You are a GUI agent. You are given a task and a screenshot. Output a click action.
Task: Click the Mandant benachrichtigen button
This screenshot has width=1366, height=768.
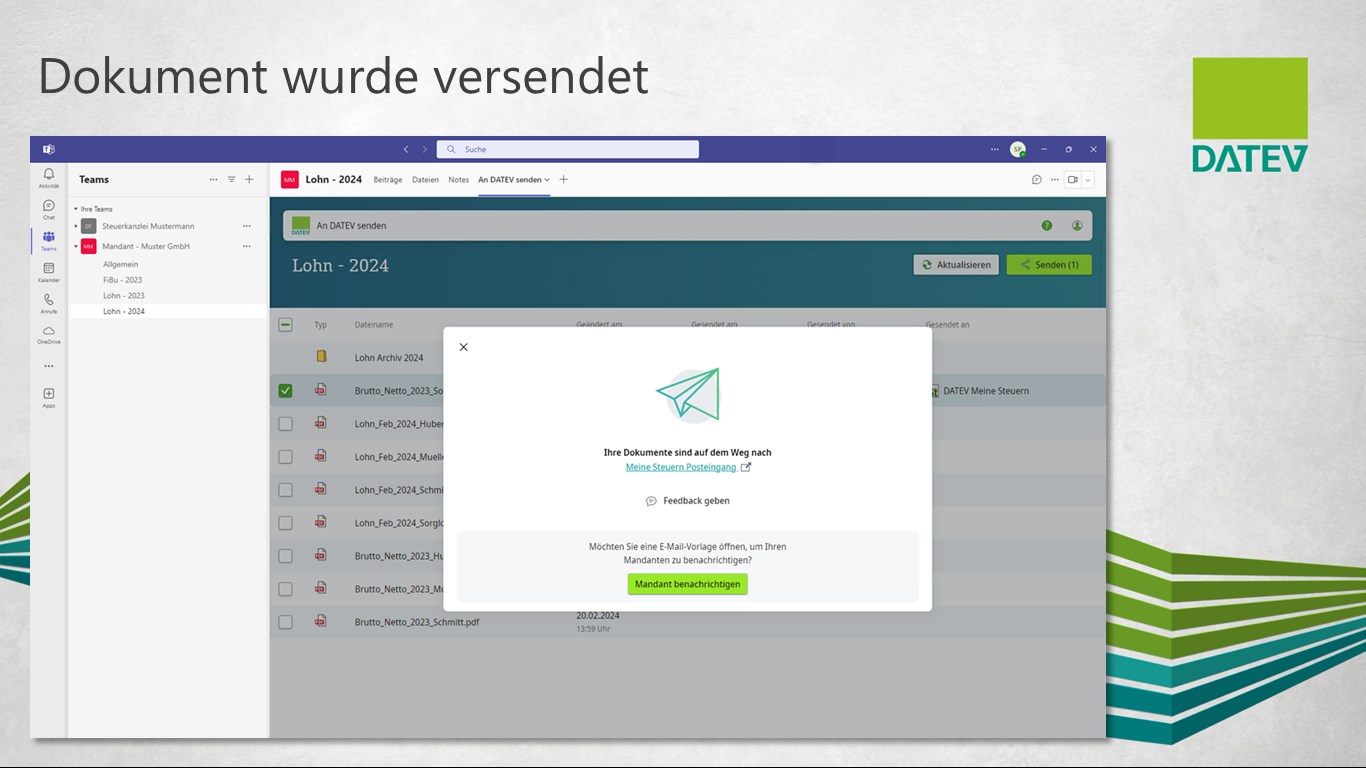687,584
